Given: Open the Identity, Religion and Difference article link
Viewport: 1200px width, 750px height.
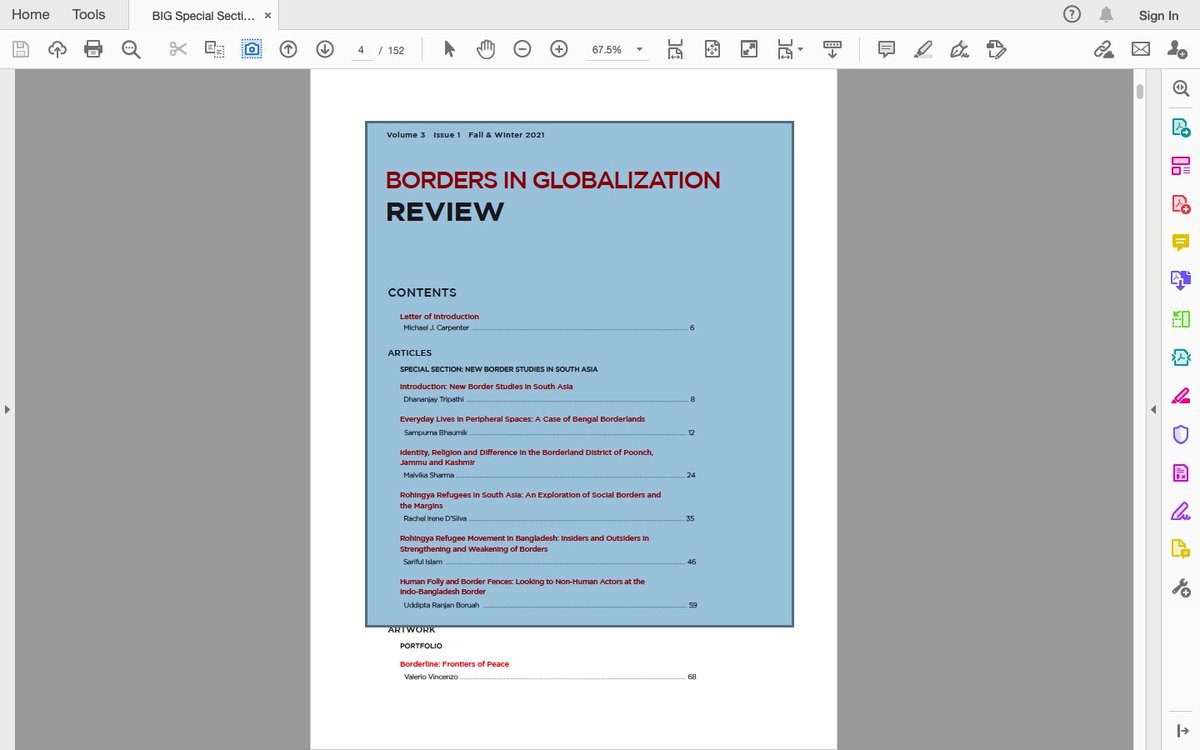Looking at the screenshot, I should click(x=526, y=457).
